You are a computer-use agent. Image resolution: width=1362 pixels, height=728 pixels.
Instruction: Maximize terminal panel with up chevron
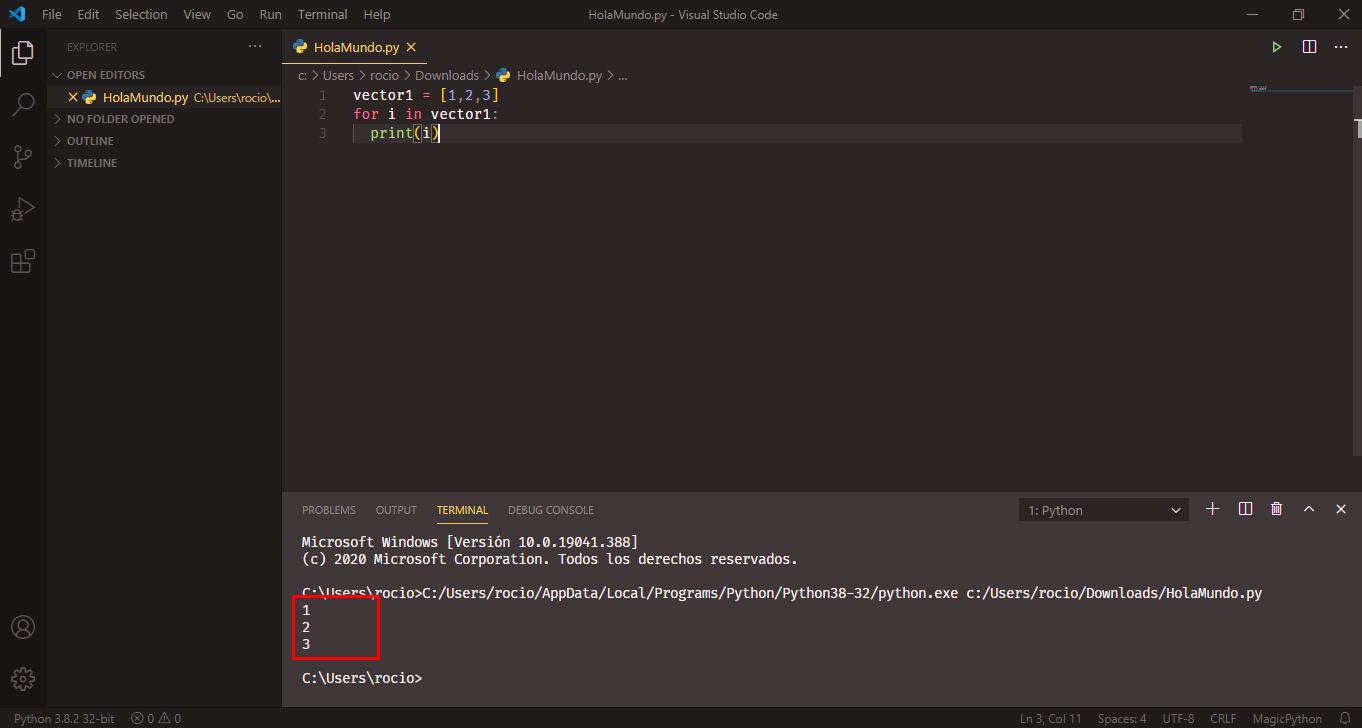tap(1309, 509)
